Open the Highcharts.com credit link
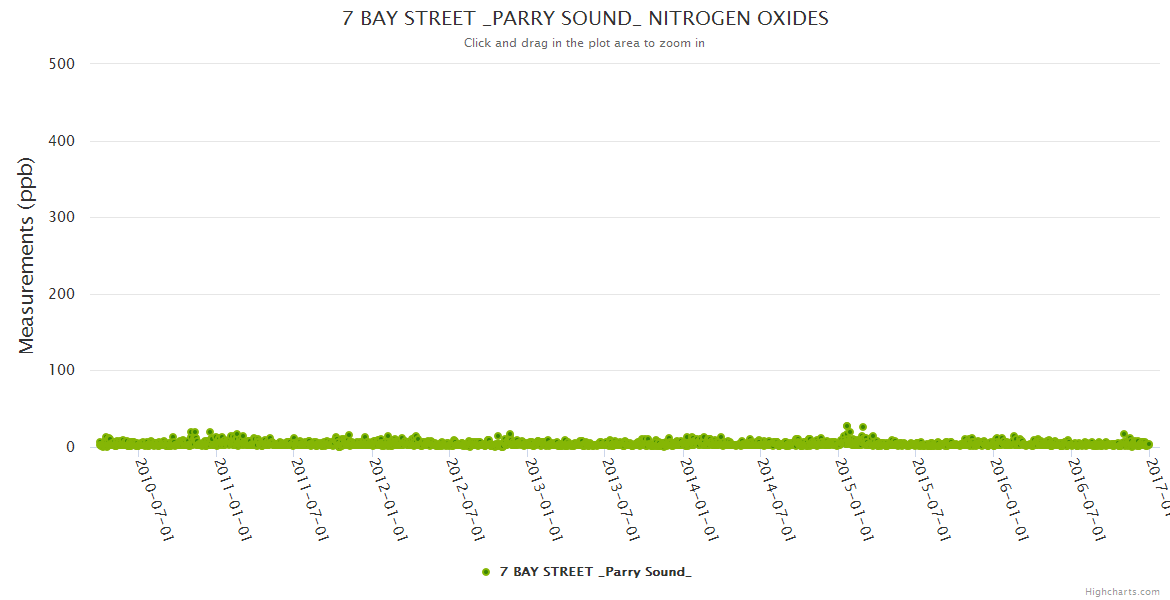This screenshot has width=1170, height=600. pos(1122,592)
